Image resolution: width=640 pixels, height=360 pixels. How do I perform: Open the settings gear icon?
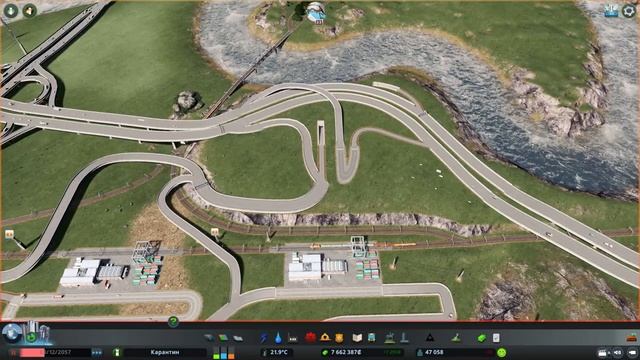[629, 11]
